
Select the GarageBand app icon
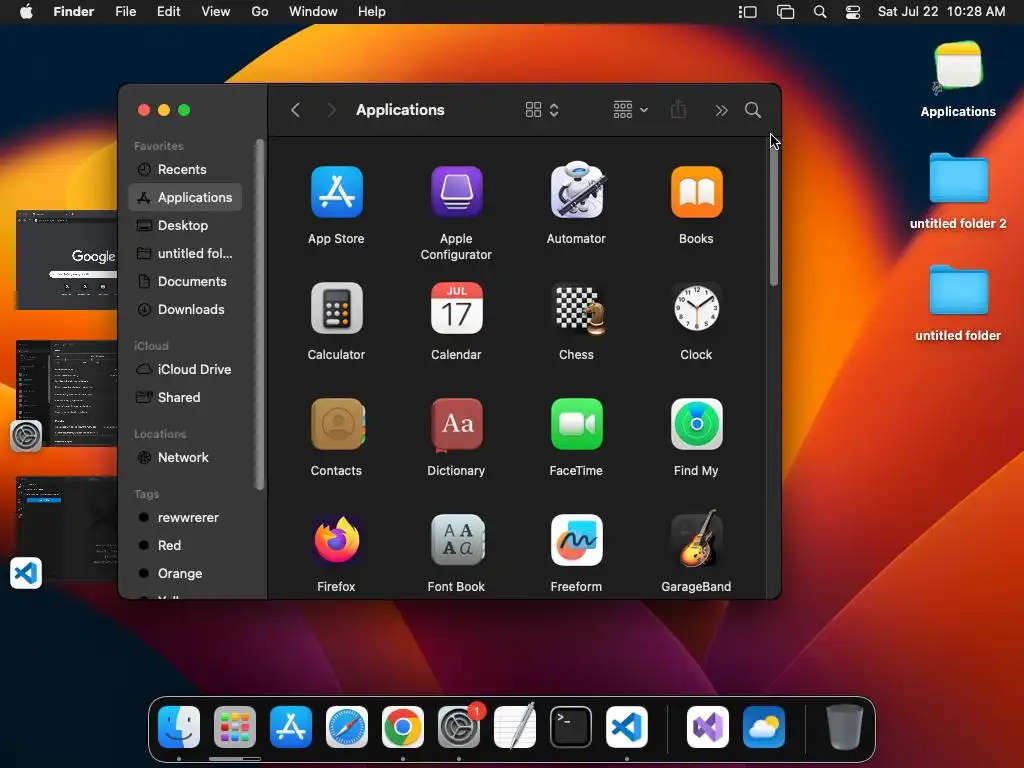[x=697, y=539]
